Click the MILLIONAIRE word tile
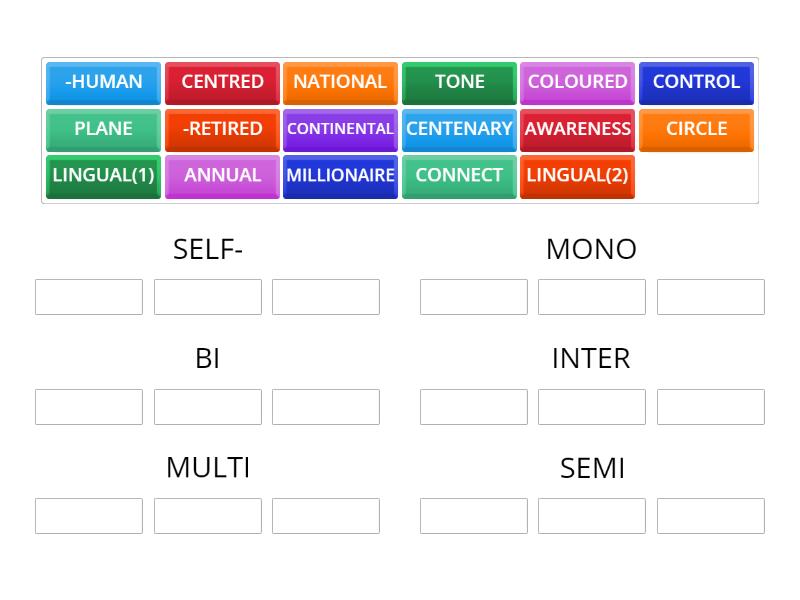 [x=340, y=176]
